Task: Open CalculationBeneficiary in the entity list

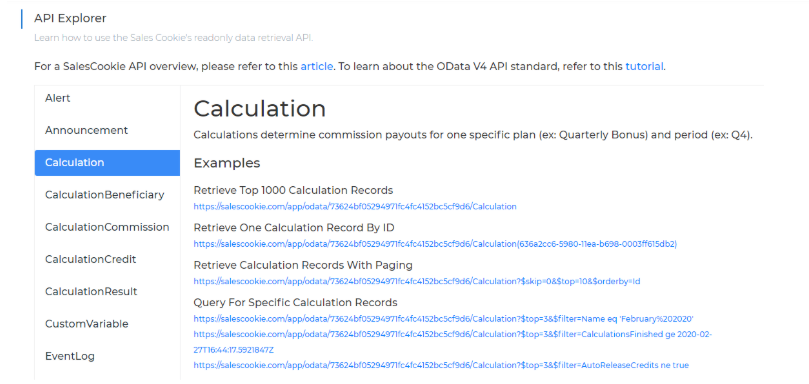Action: pyautogui.click(x=104, y=195)
